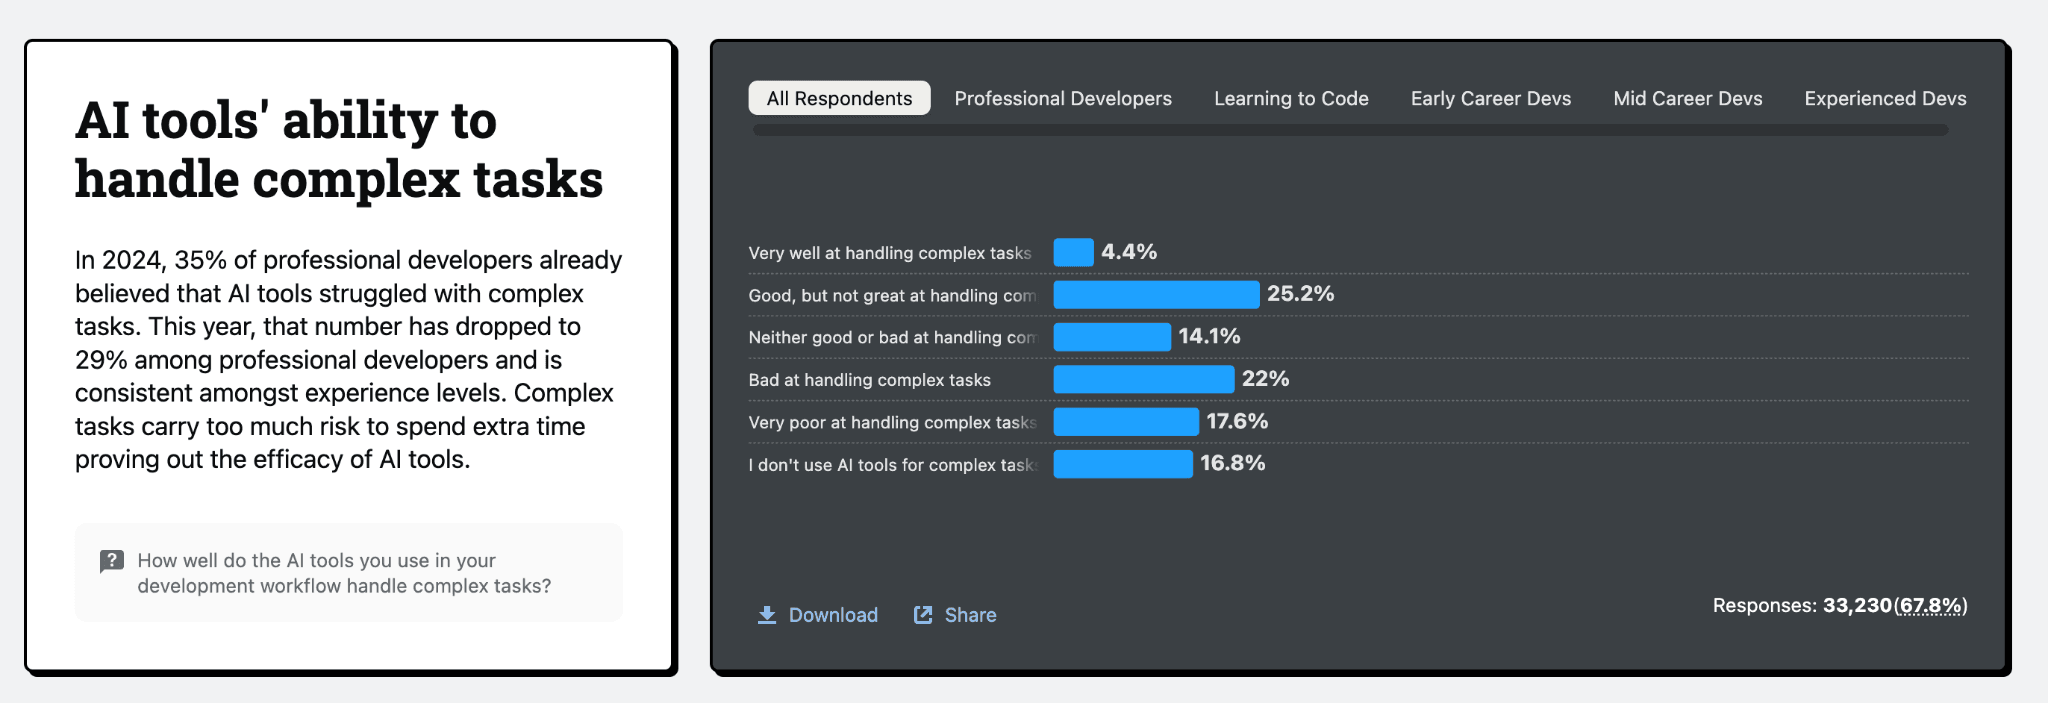
Task: Click the question mark speech bubble icon
Action: pos(112,561)
